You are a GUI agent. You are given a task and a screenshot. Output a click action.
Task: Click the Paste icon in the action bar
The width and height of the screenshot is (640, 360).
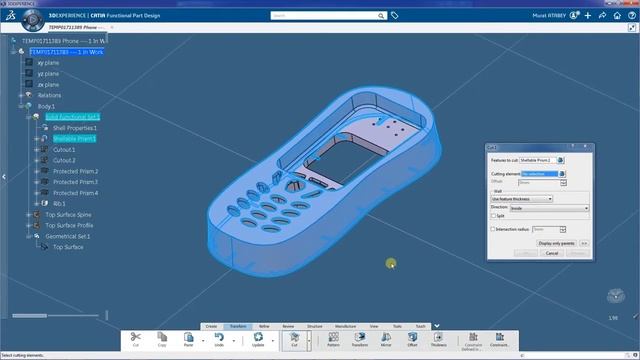pyautogui.click(x=188, y=337)
